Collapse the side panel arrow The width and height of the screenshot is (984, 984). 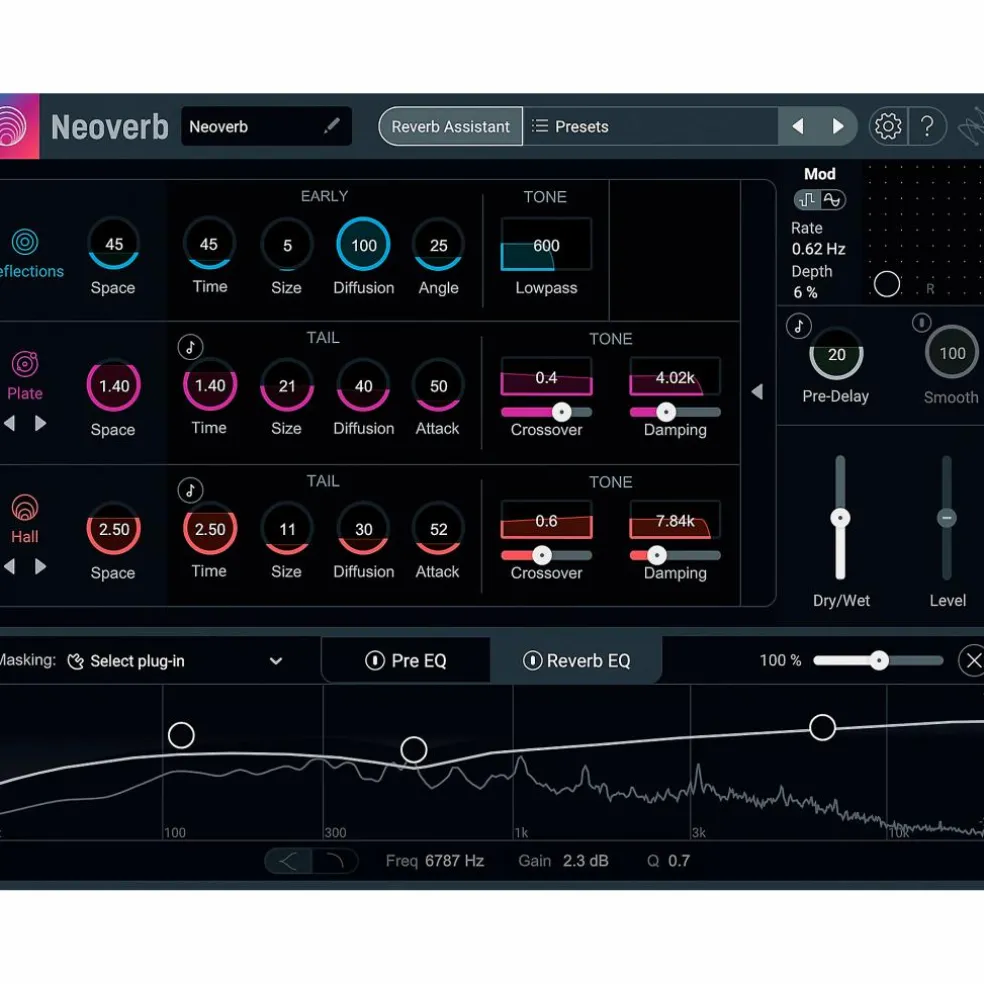757,392
